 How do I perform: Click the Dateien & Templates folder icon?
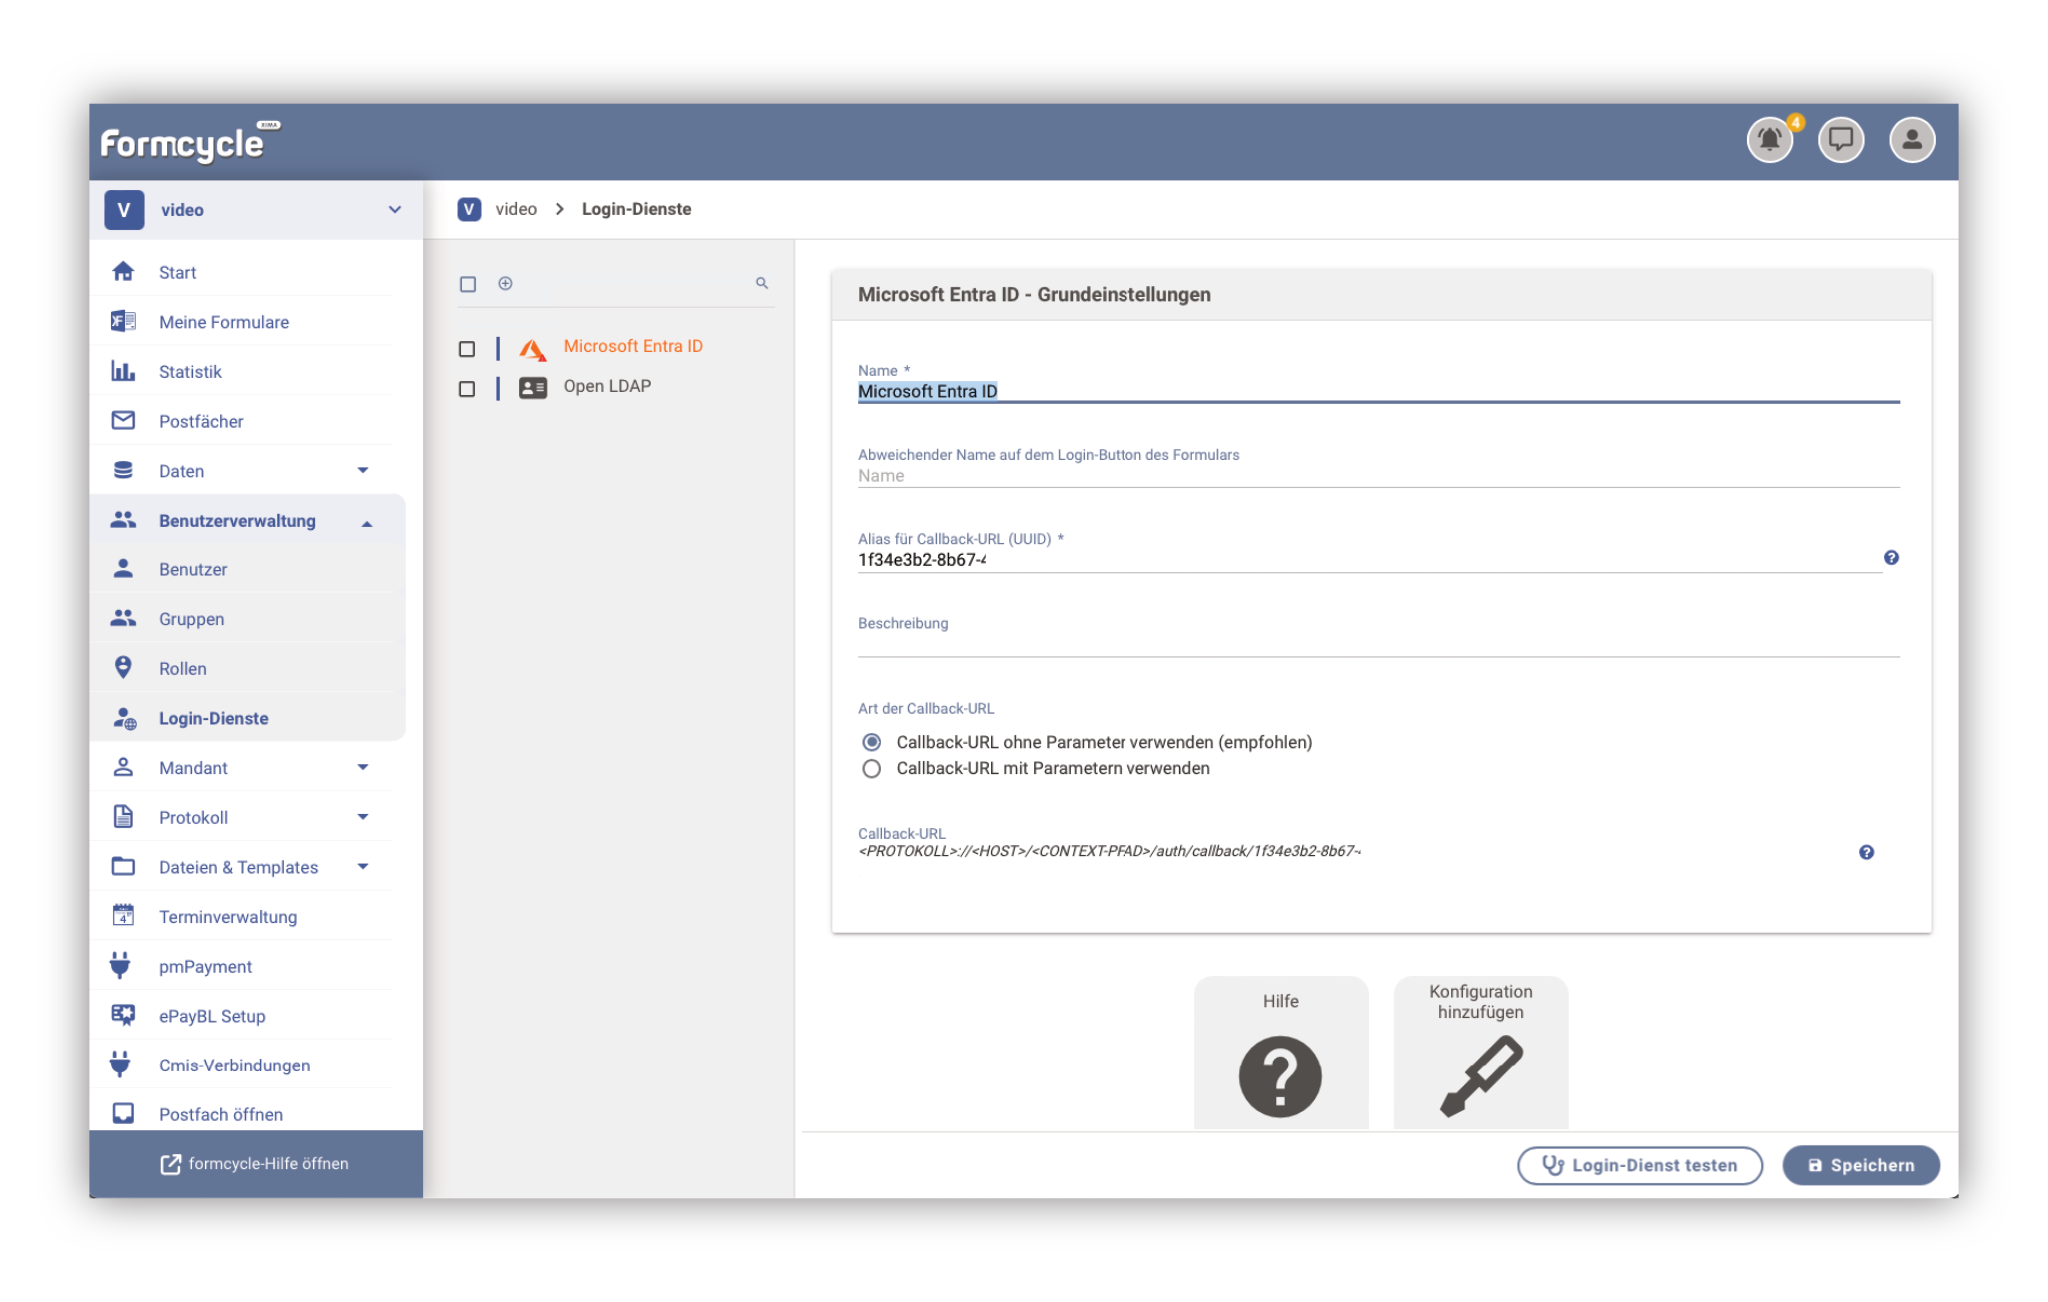(x=123, y=866)
